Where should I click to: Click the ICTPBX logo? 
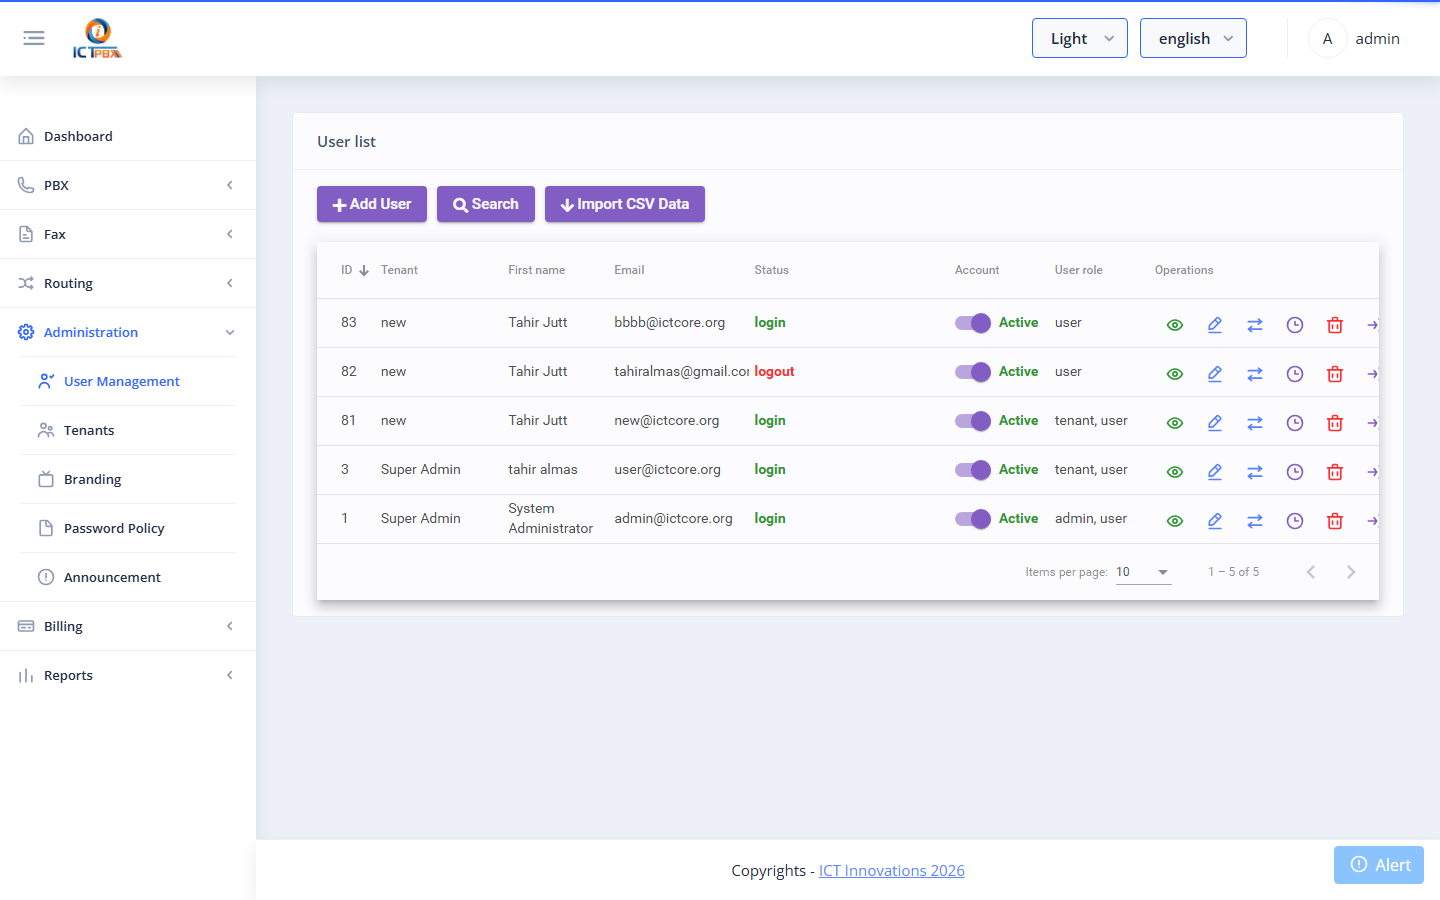coord(97,38)
